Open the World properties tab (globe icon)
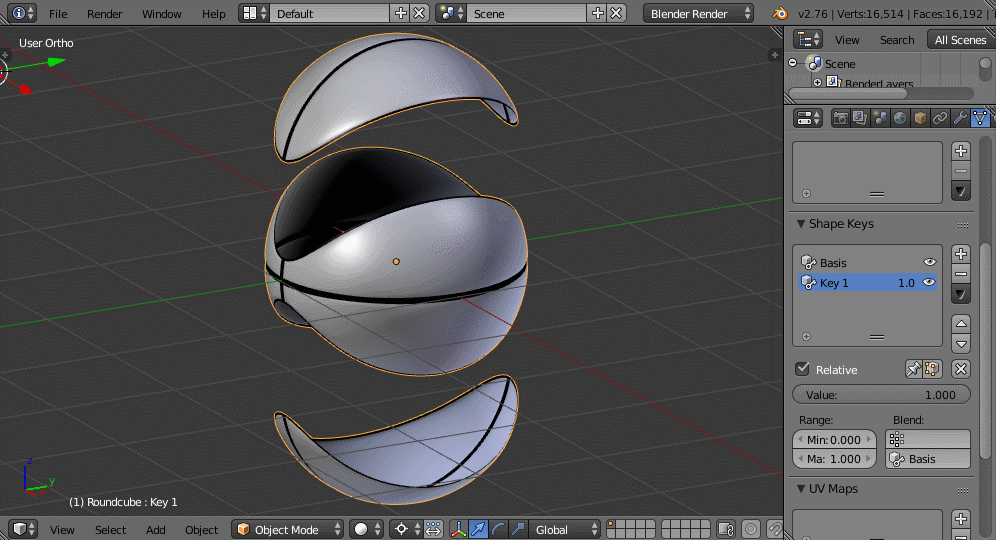The width and height of the screenshot is (996, 540). pyautogui.click(x=899, y=118)
